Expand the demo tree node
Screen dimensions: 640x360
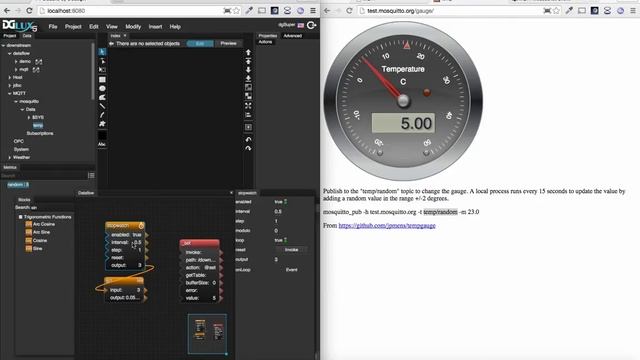16,62
